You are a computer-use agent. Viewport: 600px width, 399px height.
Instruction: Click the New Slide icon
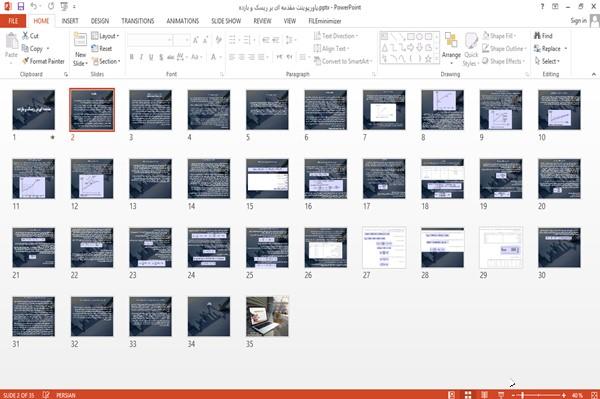(x=80, y=40)
